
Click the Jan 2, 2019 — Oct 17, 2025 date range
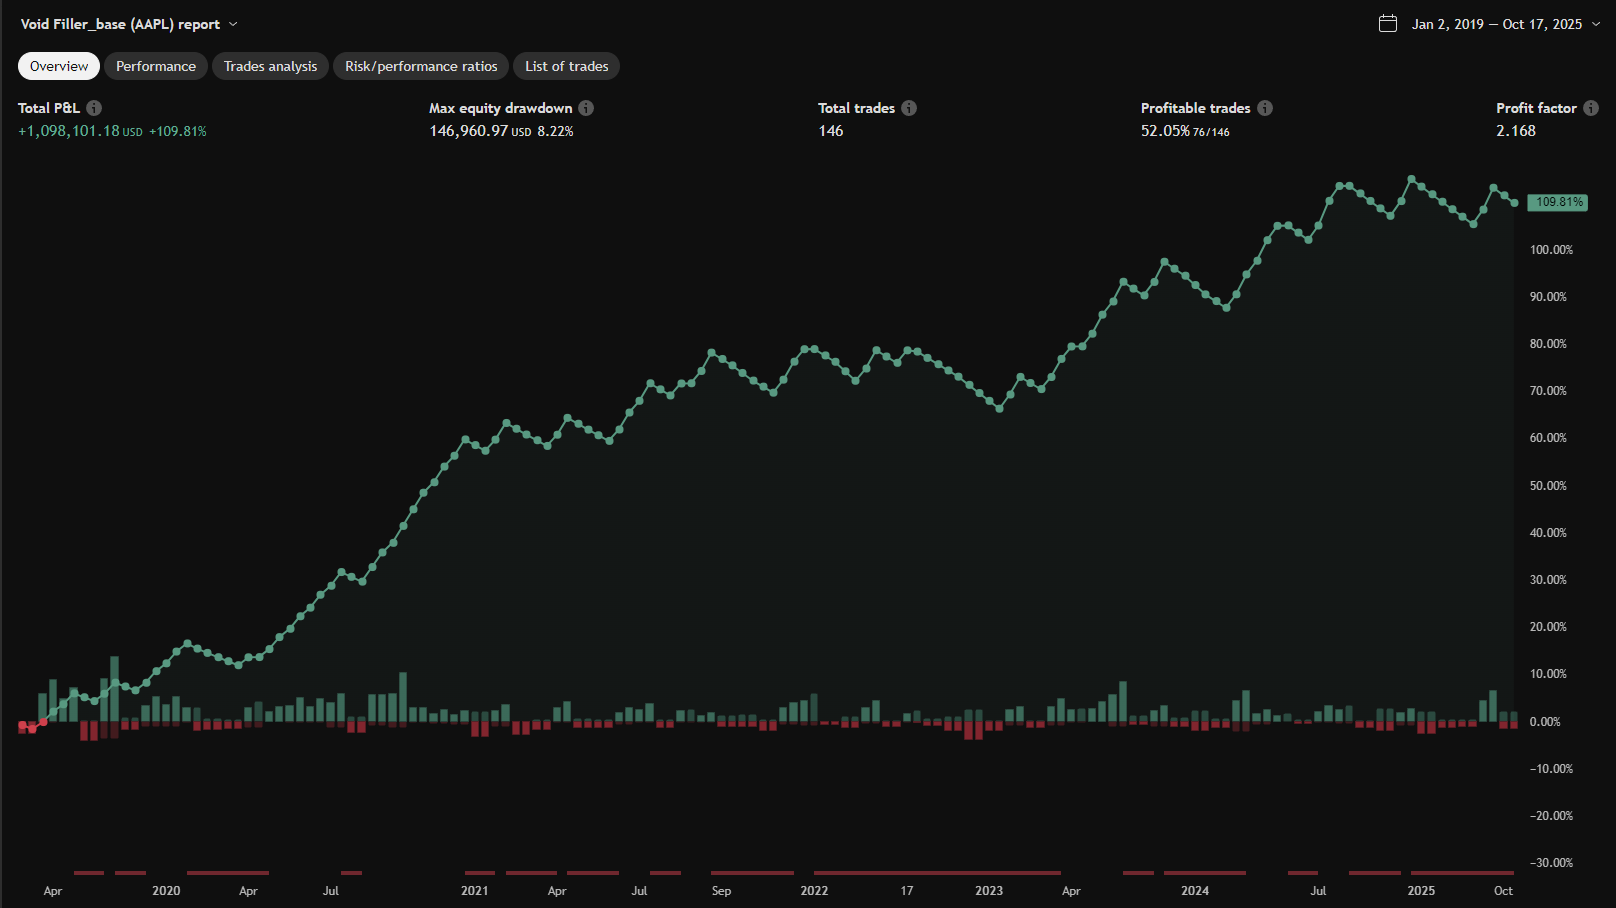[1496, 24]
